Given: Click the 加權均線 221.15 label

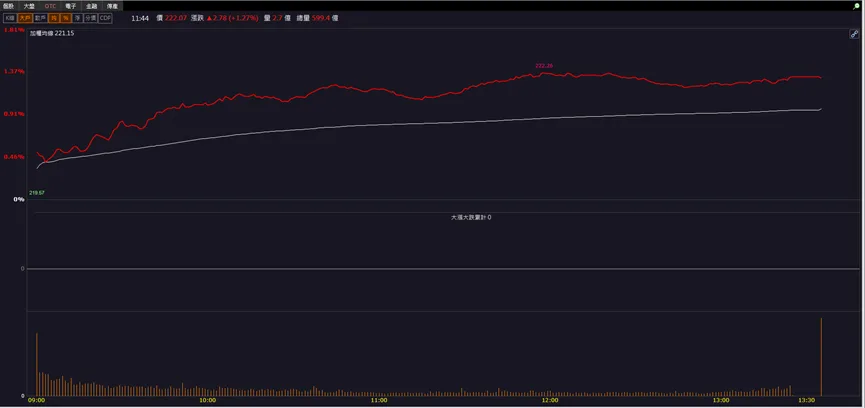Looking at the screenshot, I should coord(52,34).
